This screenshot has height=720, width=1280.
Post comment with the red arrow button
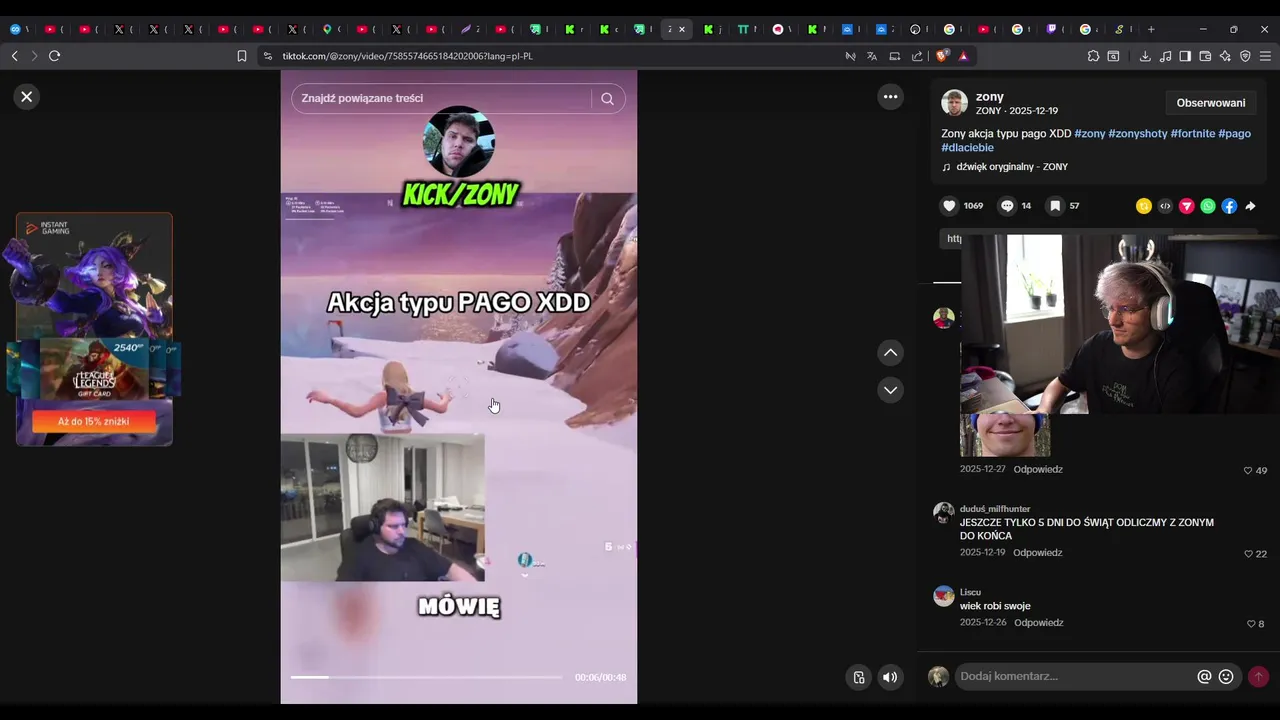coord(1259,677)
